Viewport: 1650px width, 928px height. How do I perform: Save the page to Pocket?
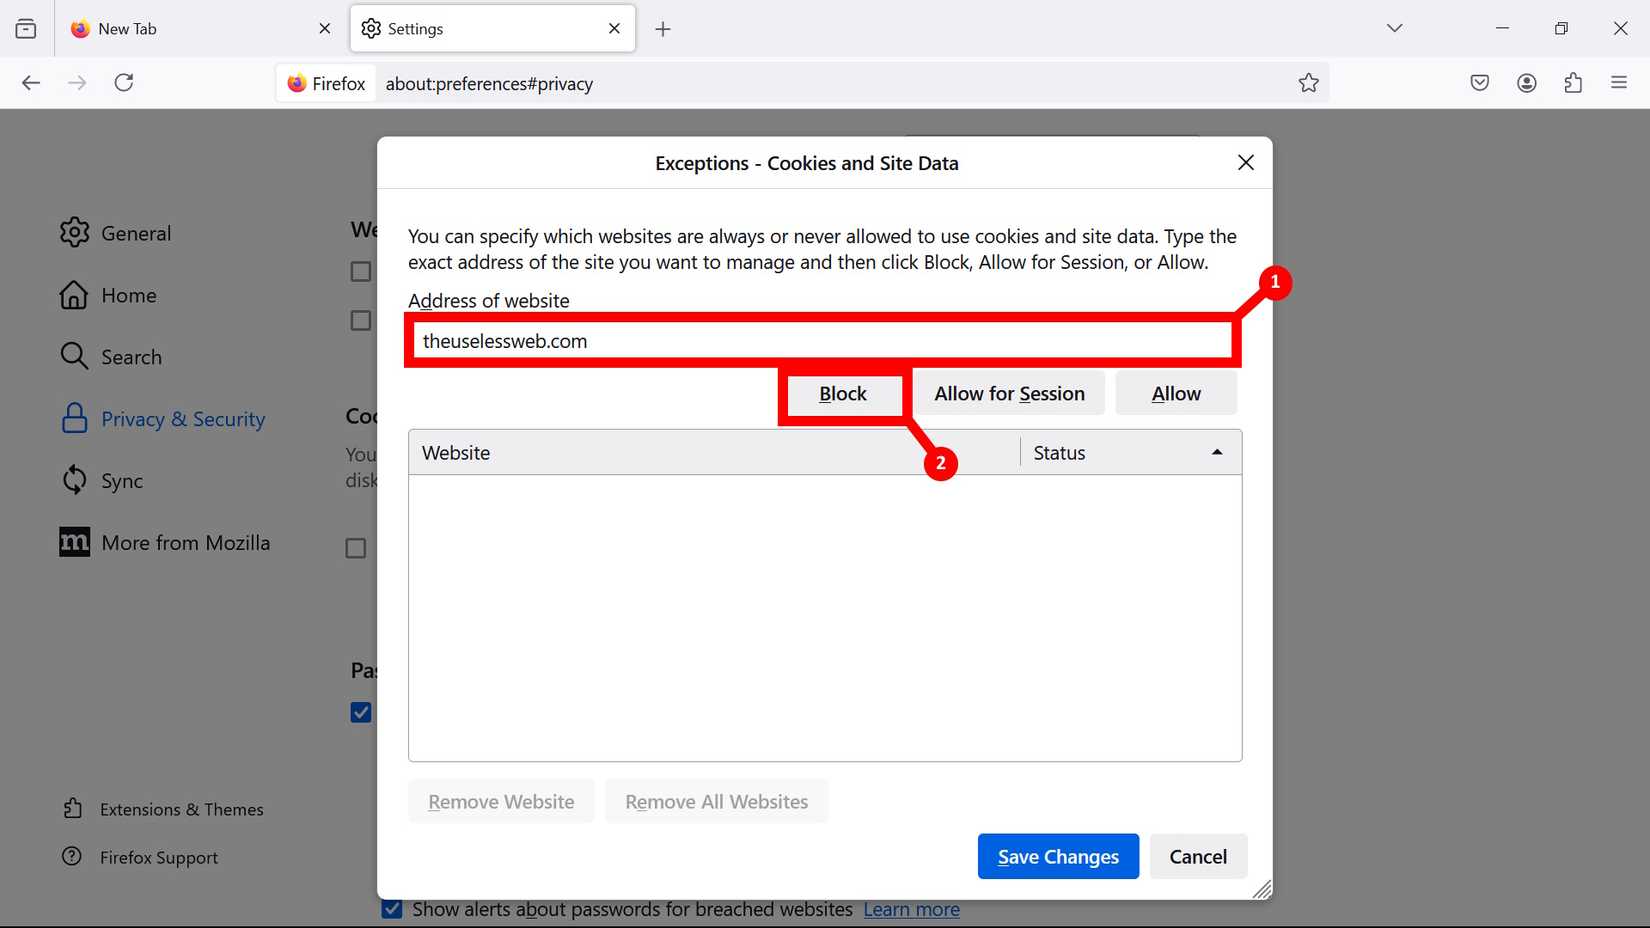[x=1479, y=83]
